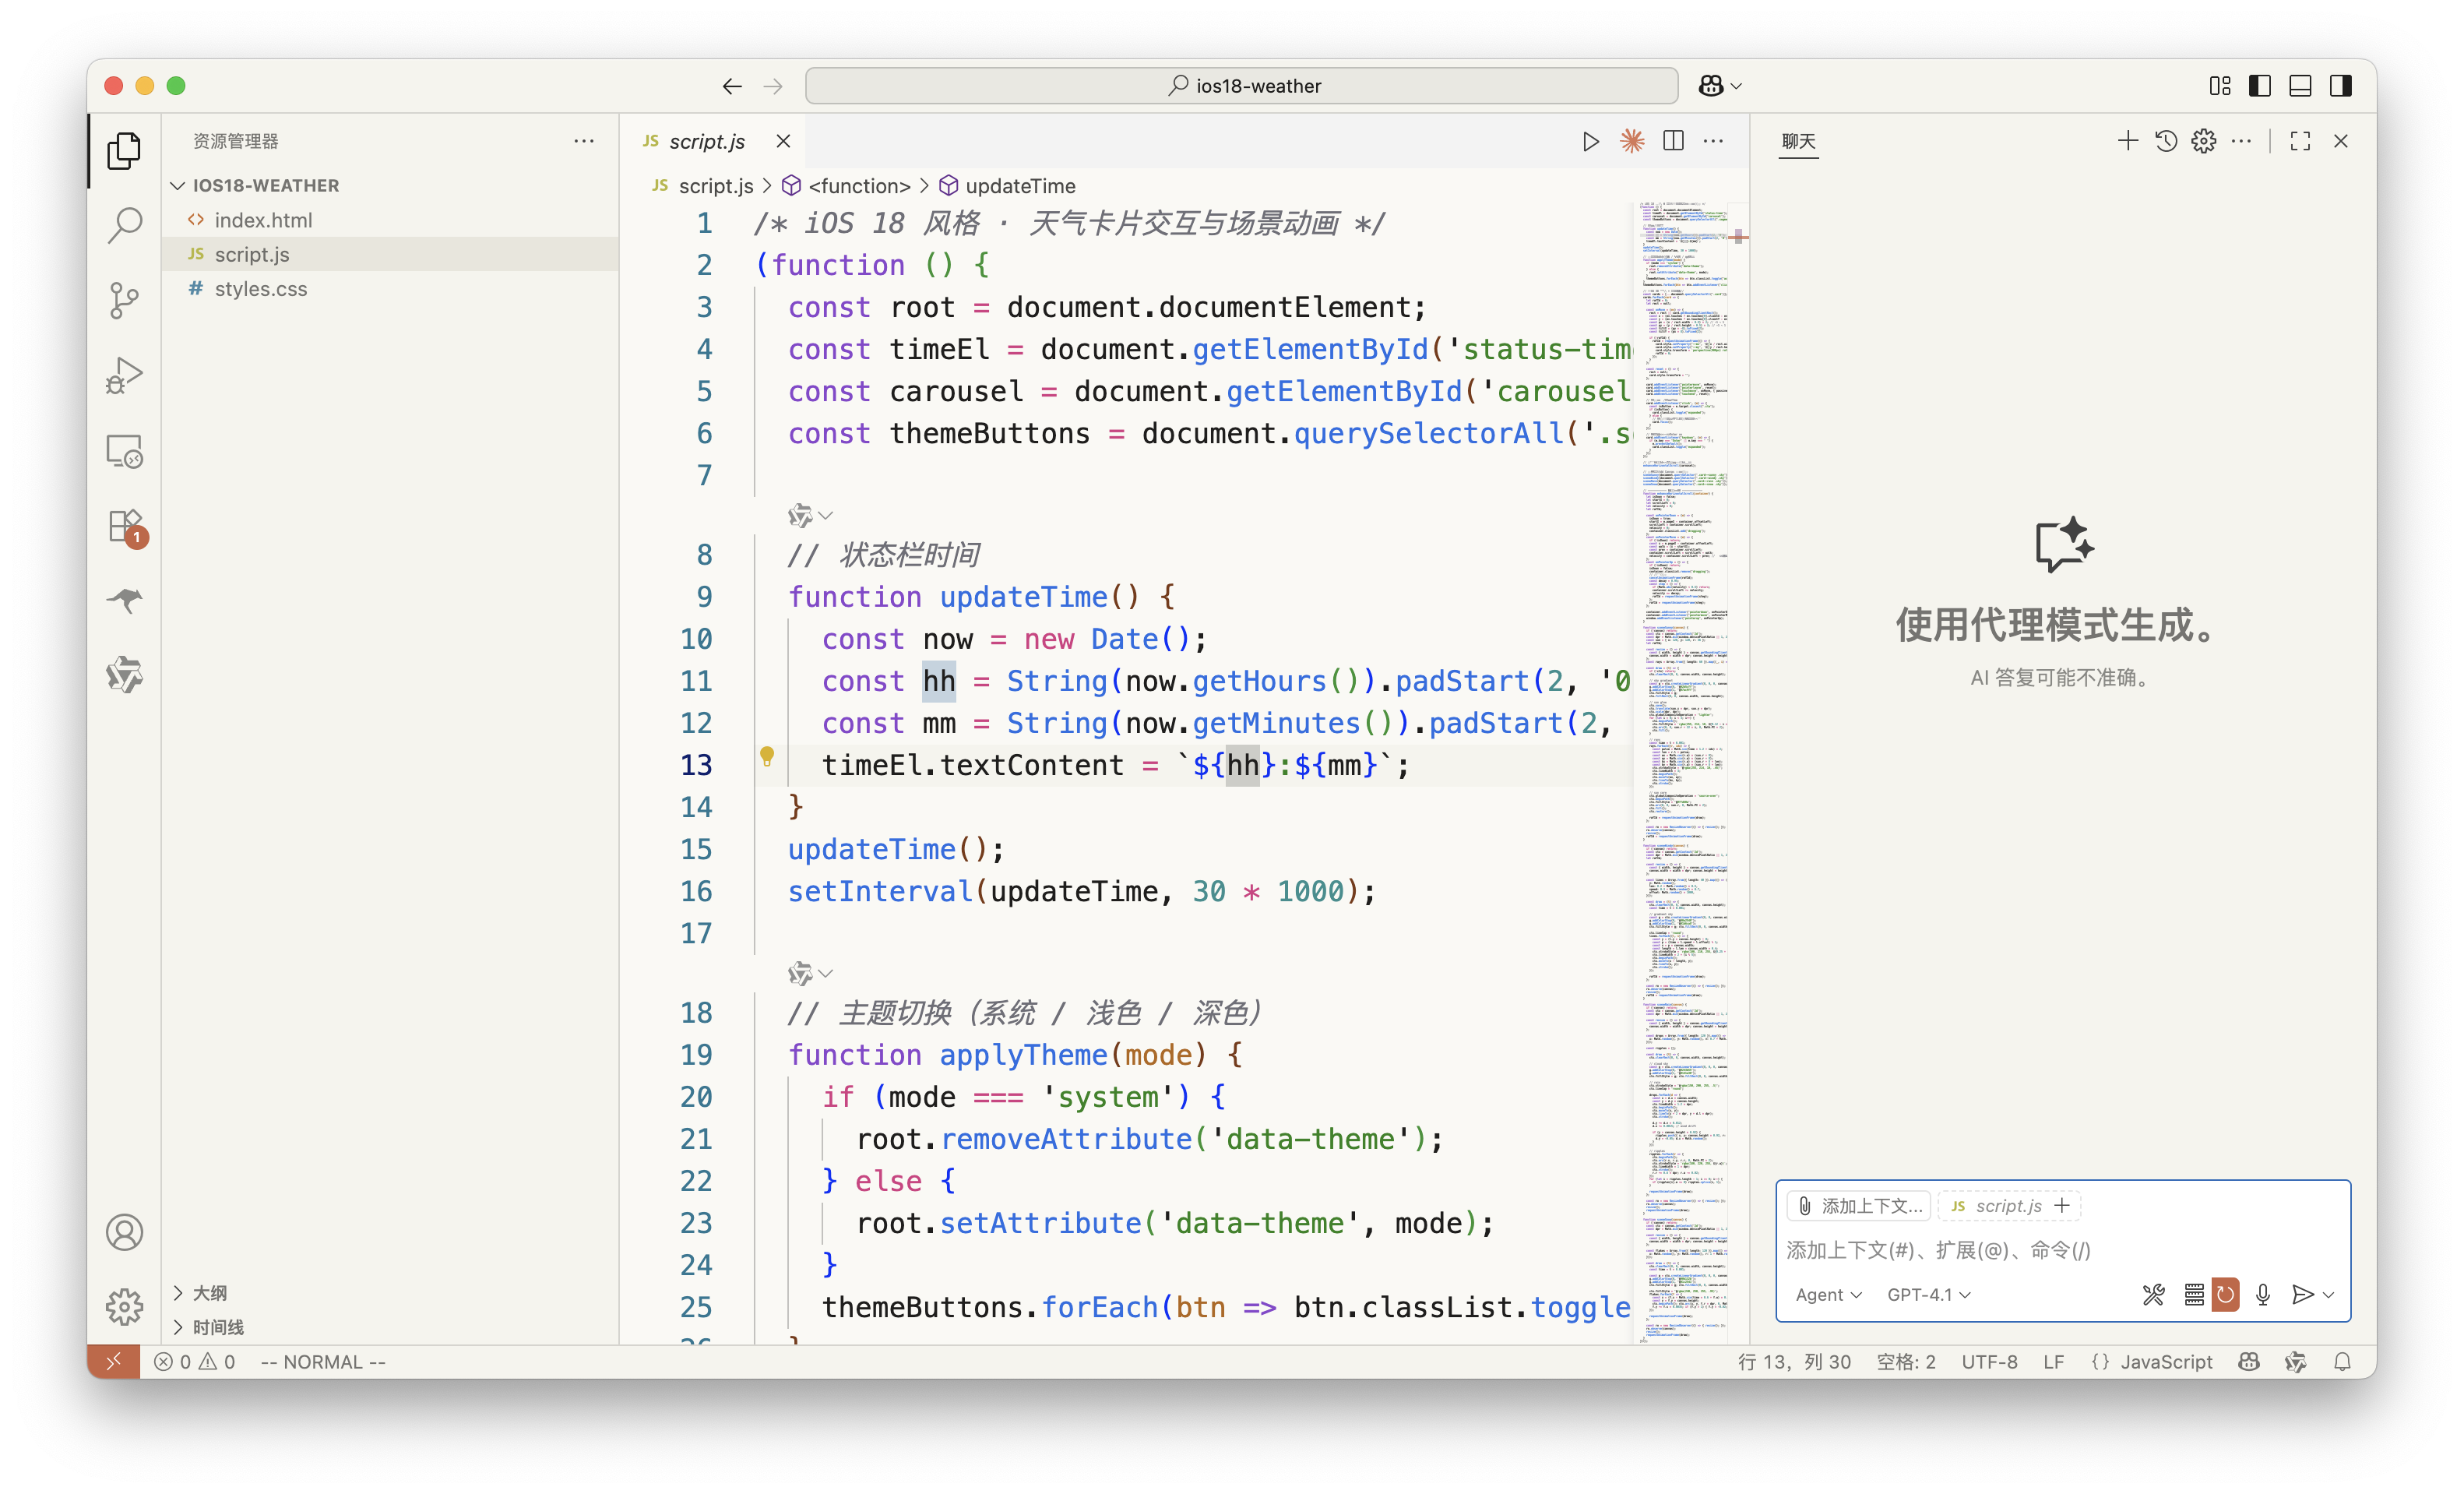Open editor more actions menu
This screenshot has height=1494, width=2464.
click(x=1714, y=141)
